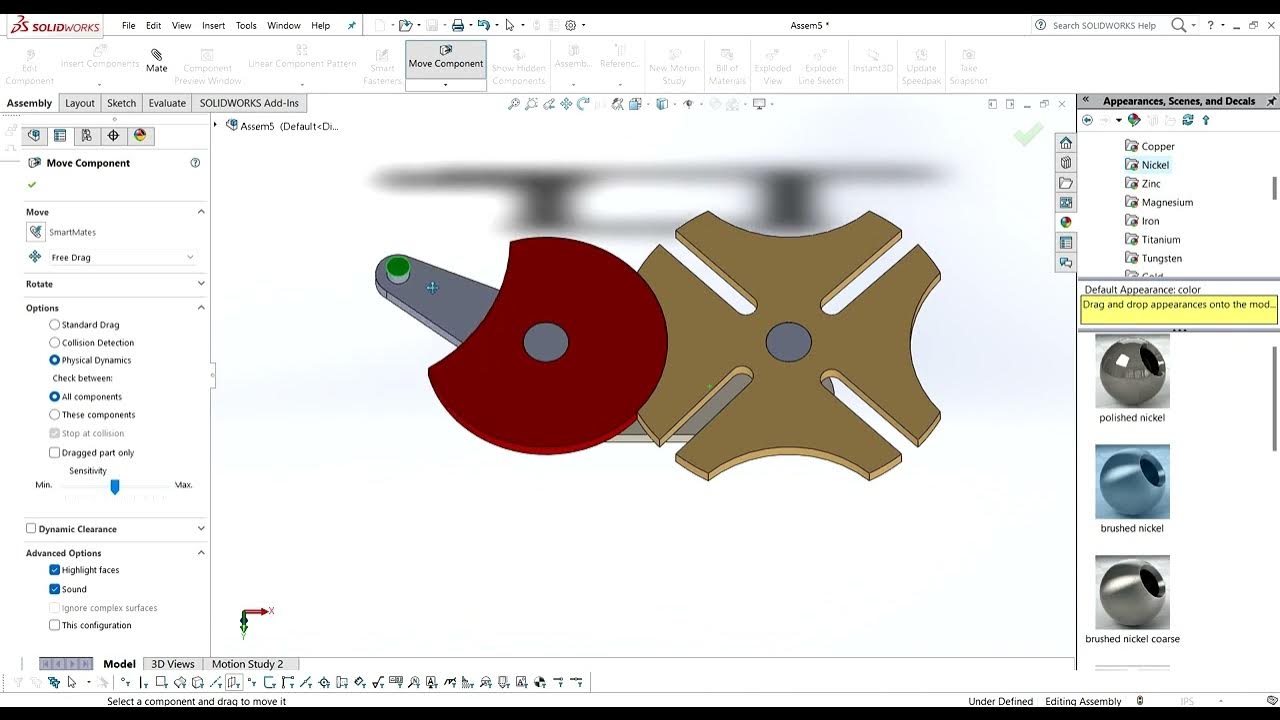Image resolution: width=1280 pixels, height=720 pixels.
Task: Click the Move Component help icon
Action: pos(195,163)
